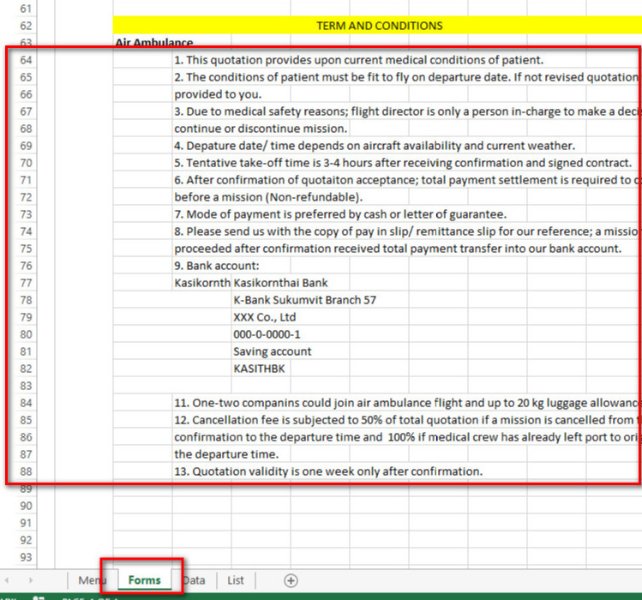642x600 pixels.
Task: Select the '9. Bank account:' cell
Action: click(216, 266)
